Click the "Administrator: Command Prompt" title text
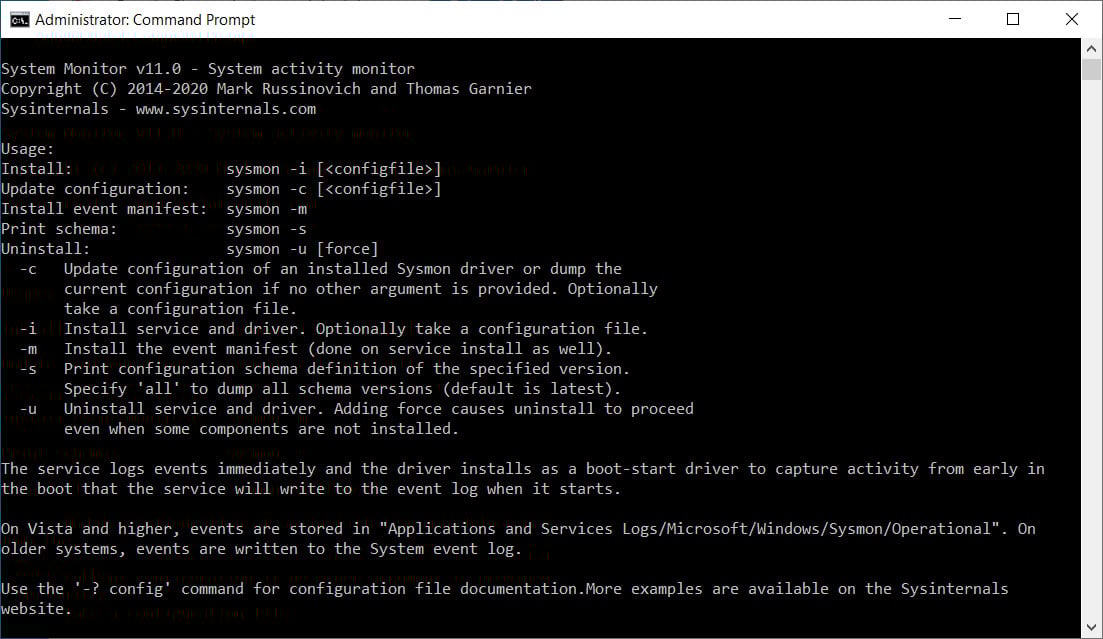Viewport: 1103px width, 639px height. point(145,19)
